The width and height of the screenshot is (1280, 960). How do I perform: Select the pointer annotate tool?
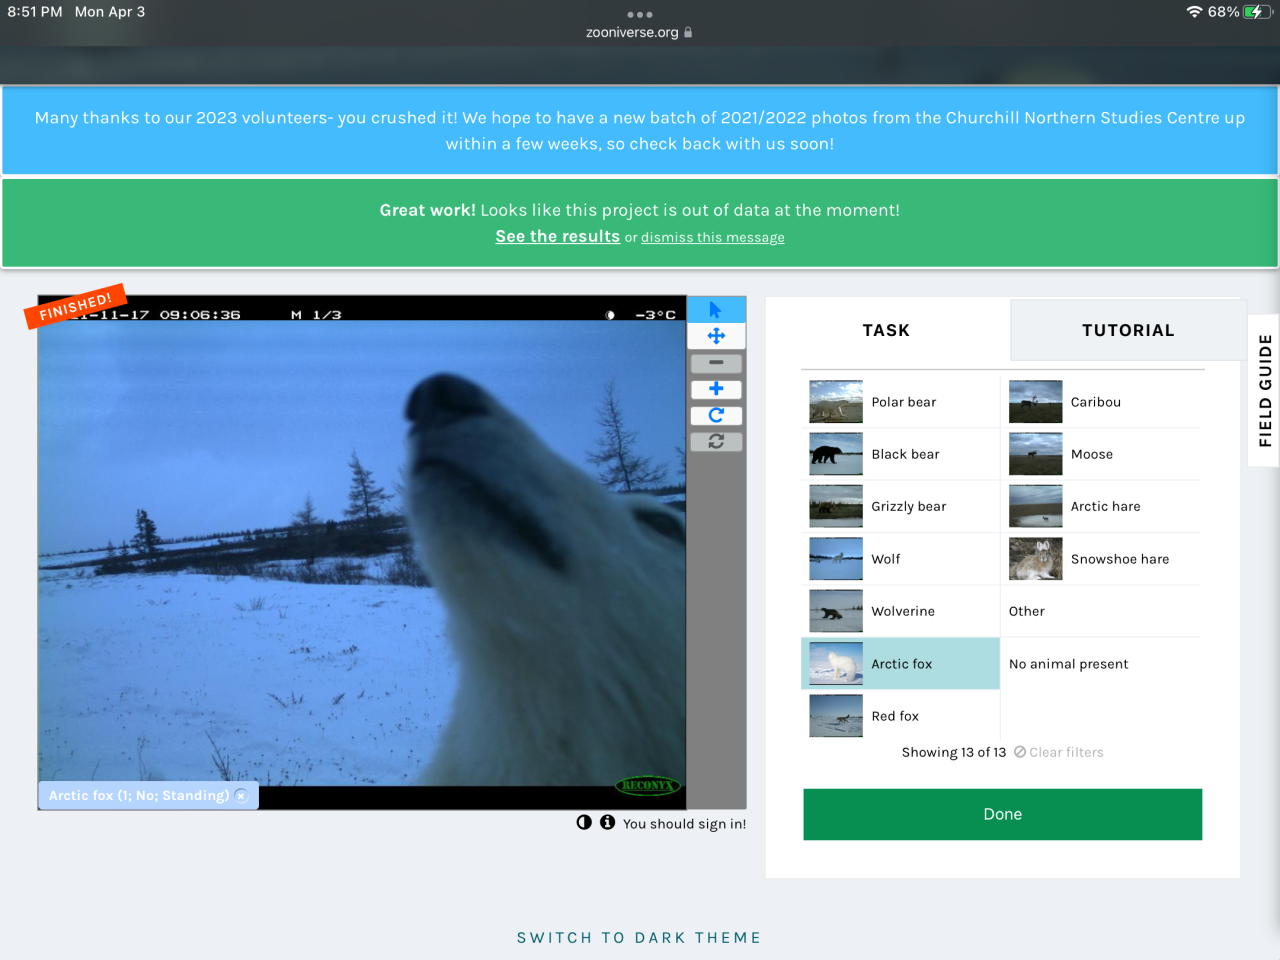pyautogui.click(x=716, y=310)
